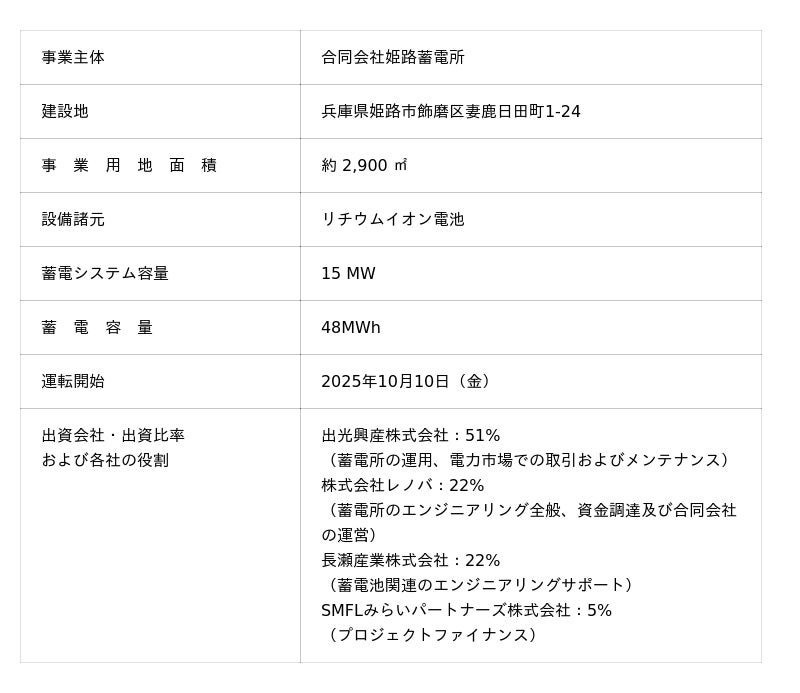800x693 pixels.
Task: Click the 株式会社レノバ：22% line
Action: (402, 486)
